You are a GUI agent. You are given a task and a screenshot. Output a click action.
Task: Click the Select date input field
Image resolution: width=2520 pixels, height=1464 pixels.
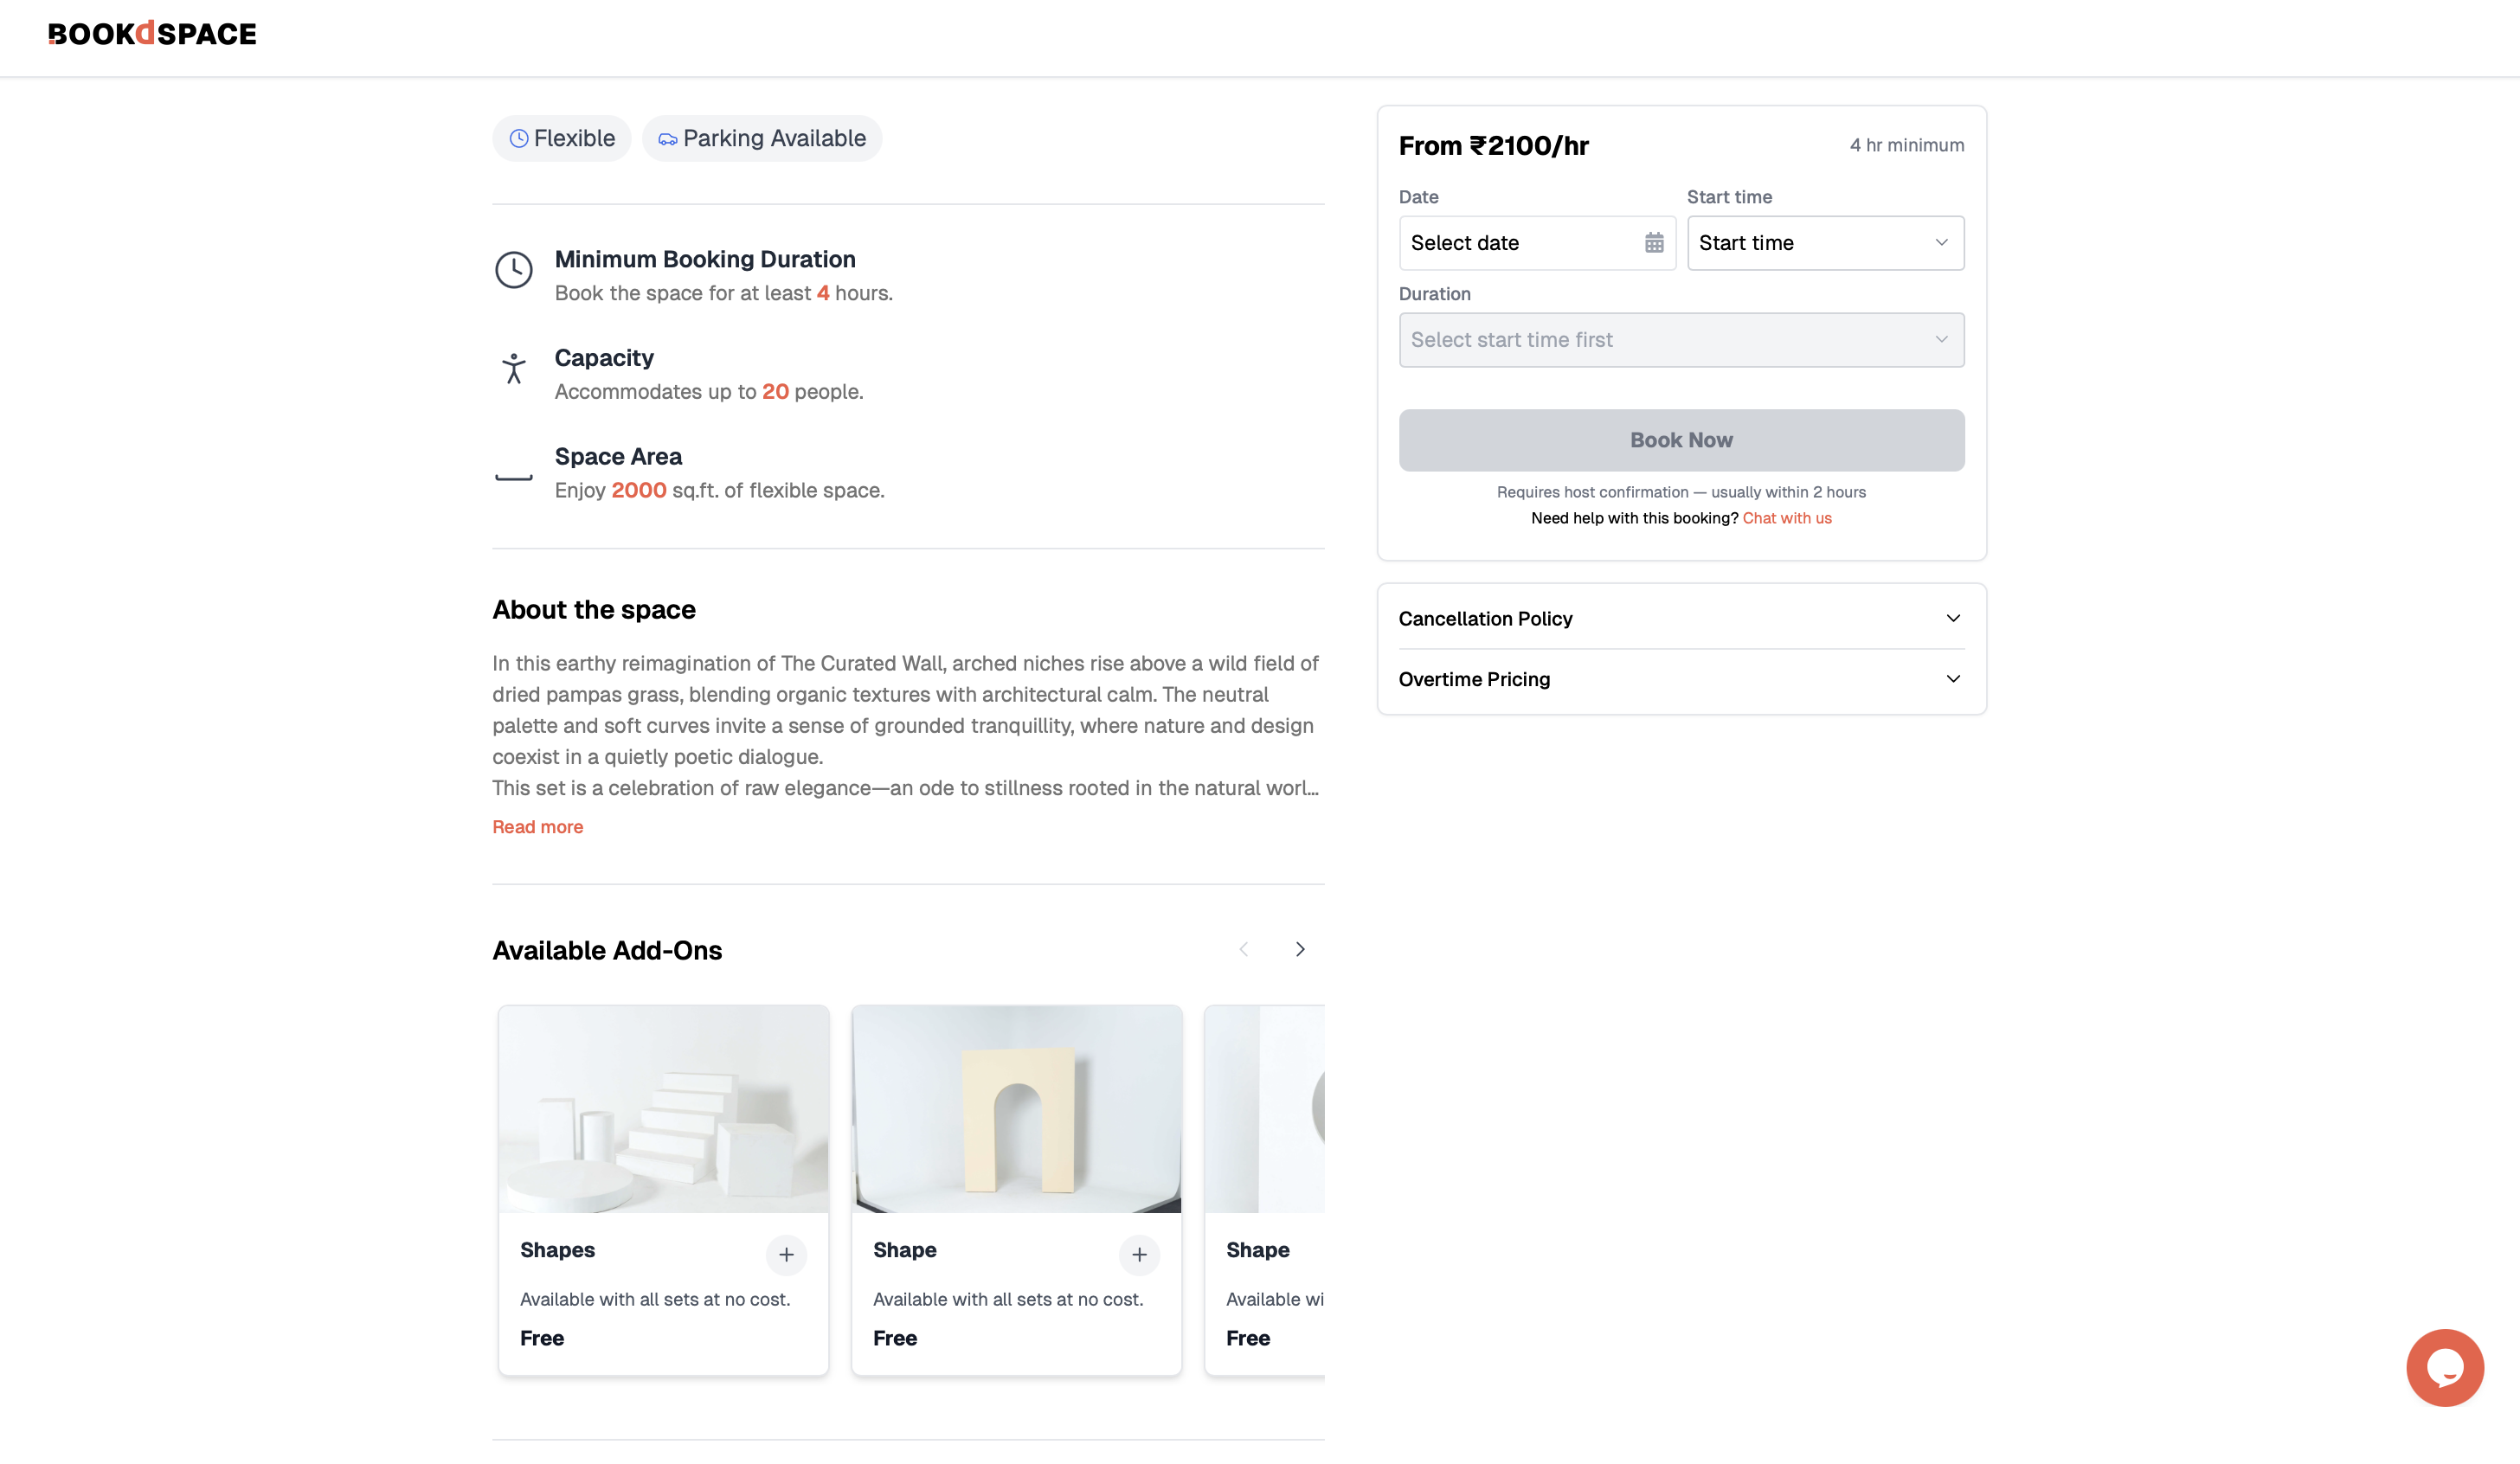click(x=1537, y=243)
